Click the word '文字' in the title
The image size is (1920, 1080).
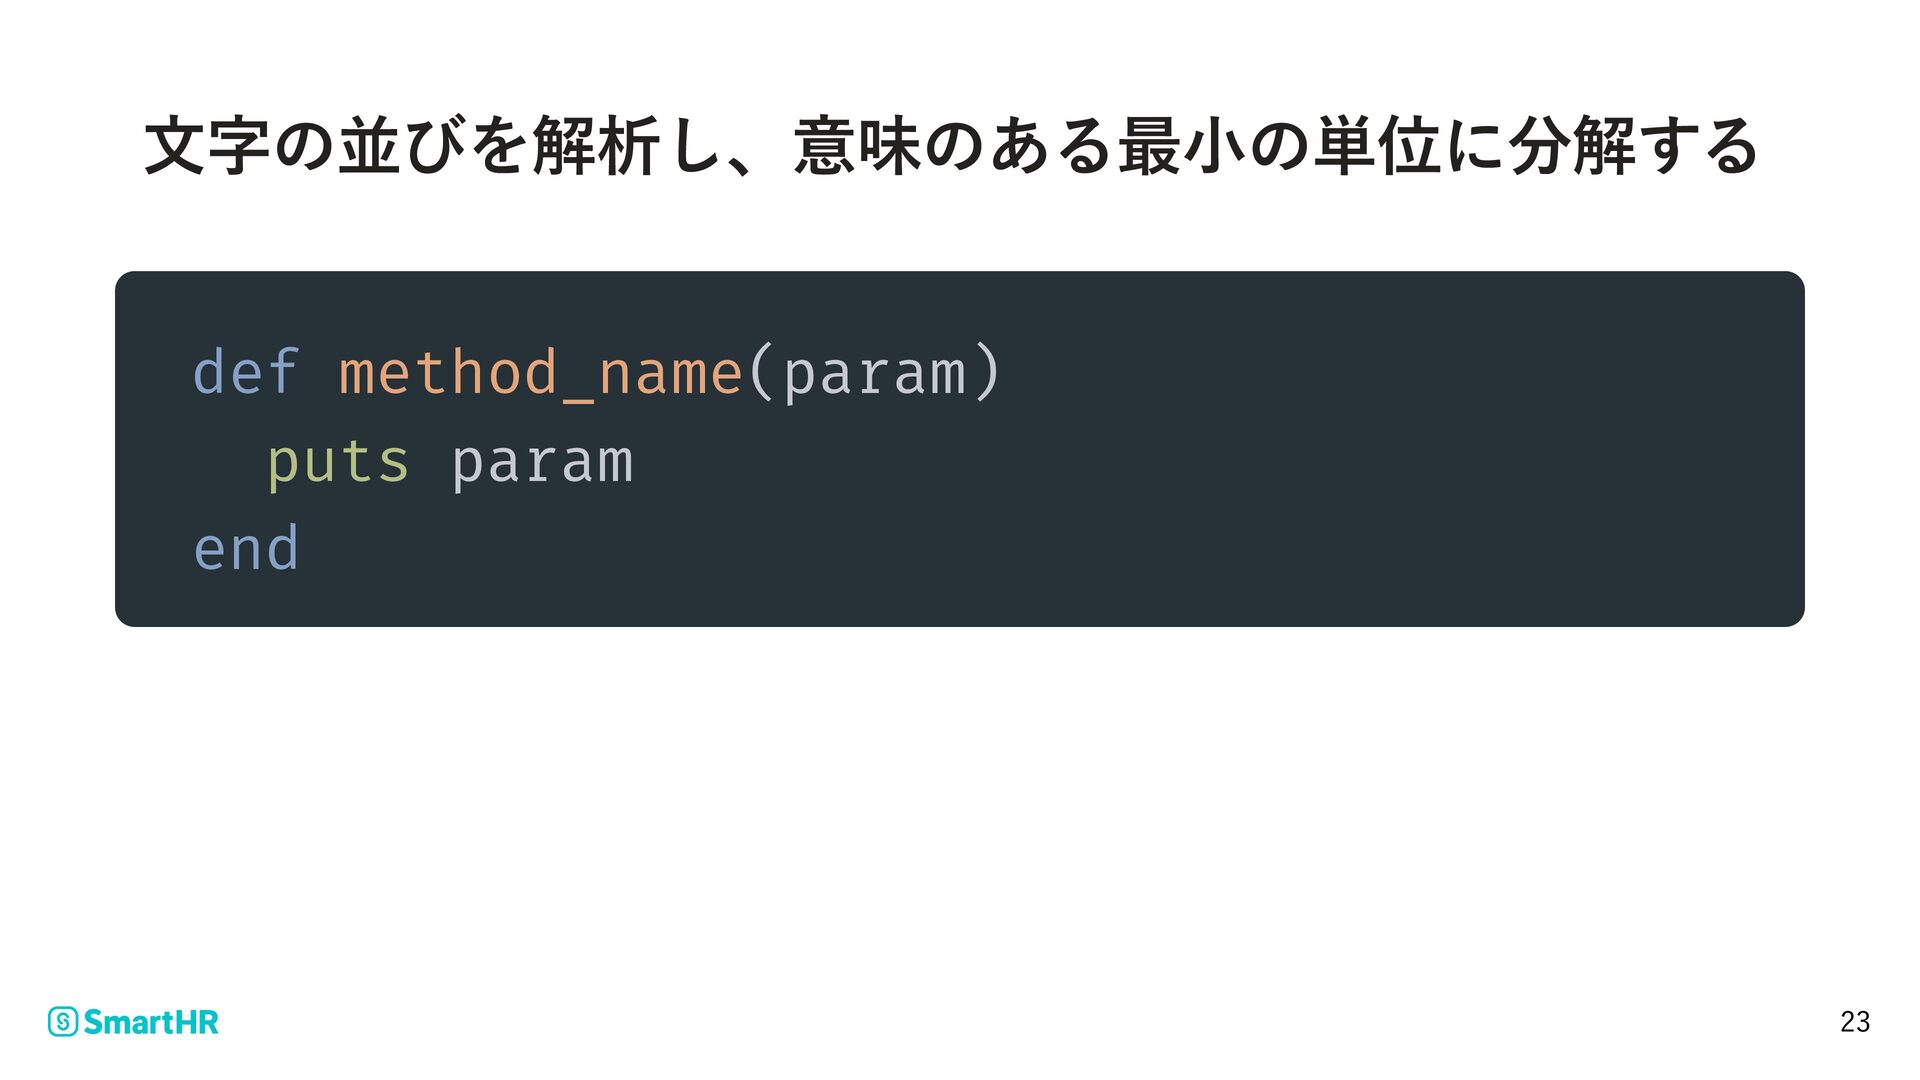pos(208,147)
